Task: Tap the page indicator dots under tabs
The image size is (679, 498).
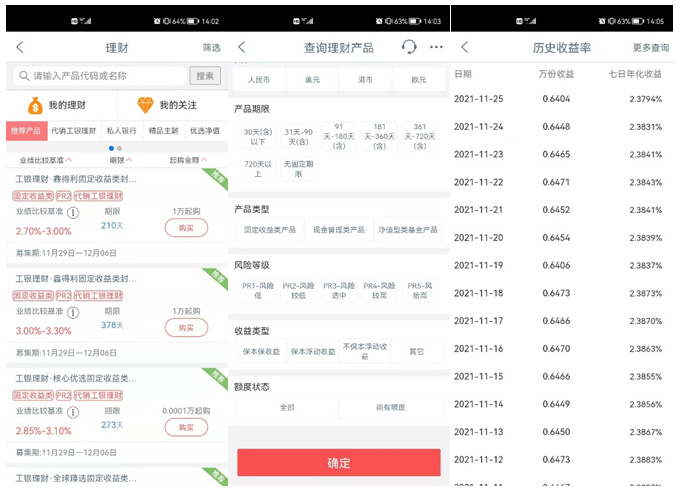Action: pos(115,148)
